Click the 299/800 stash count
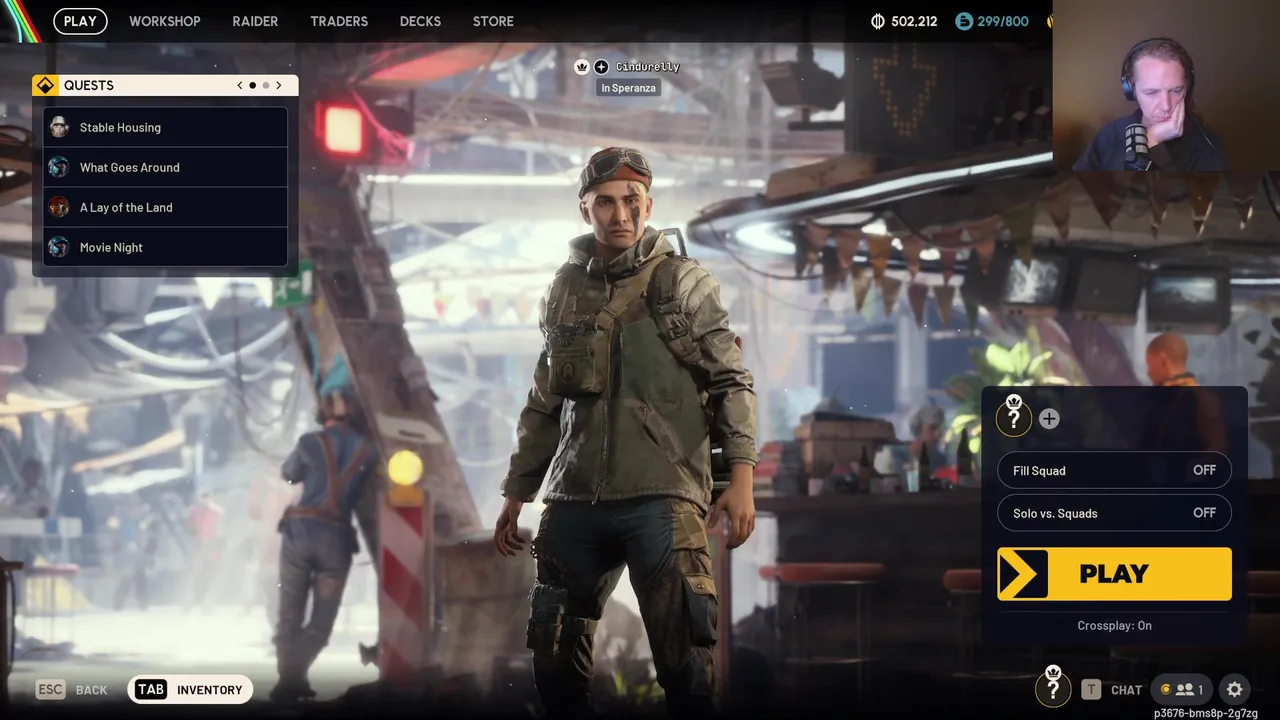This screenshot has height=720, width=1280. 1003,21
